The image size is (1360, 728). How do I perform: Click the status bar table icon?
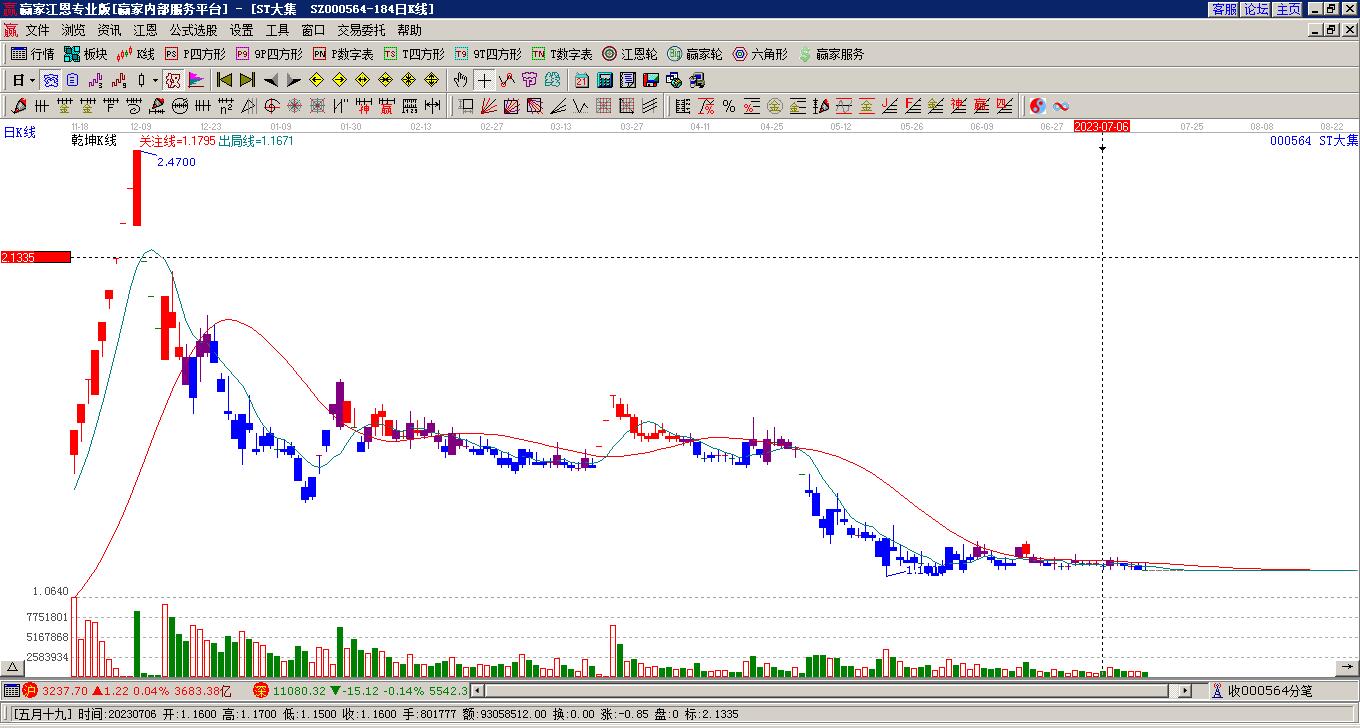tap(11, 691)
